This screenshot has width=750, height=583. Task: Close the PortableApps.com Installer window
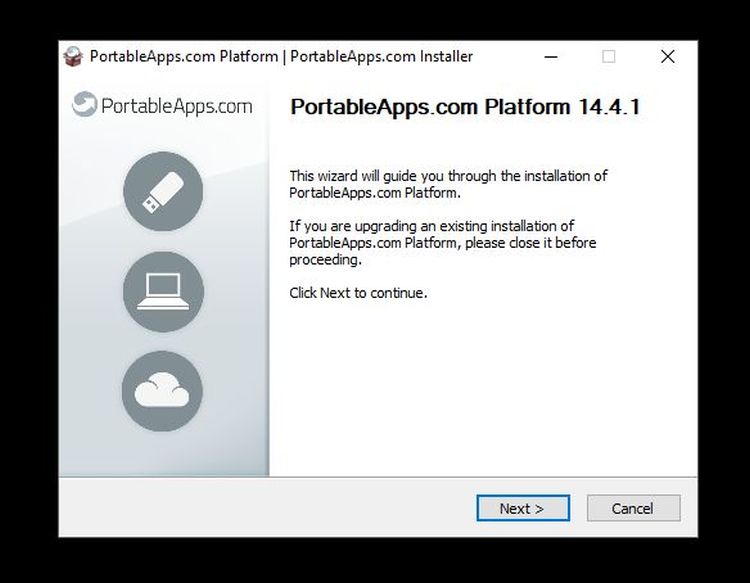point(668,56)
